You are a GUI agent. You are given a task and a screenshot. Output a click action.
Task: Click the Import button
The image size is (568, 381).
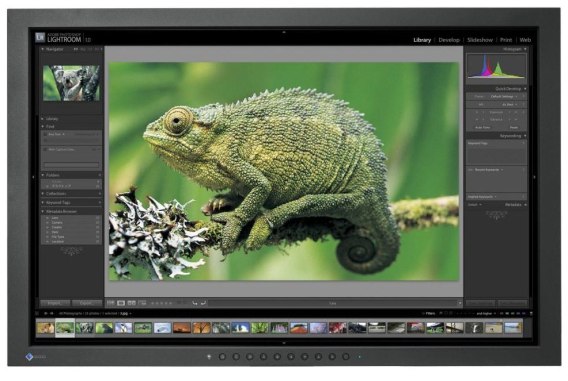(x=55, y=303)
